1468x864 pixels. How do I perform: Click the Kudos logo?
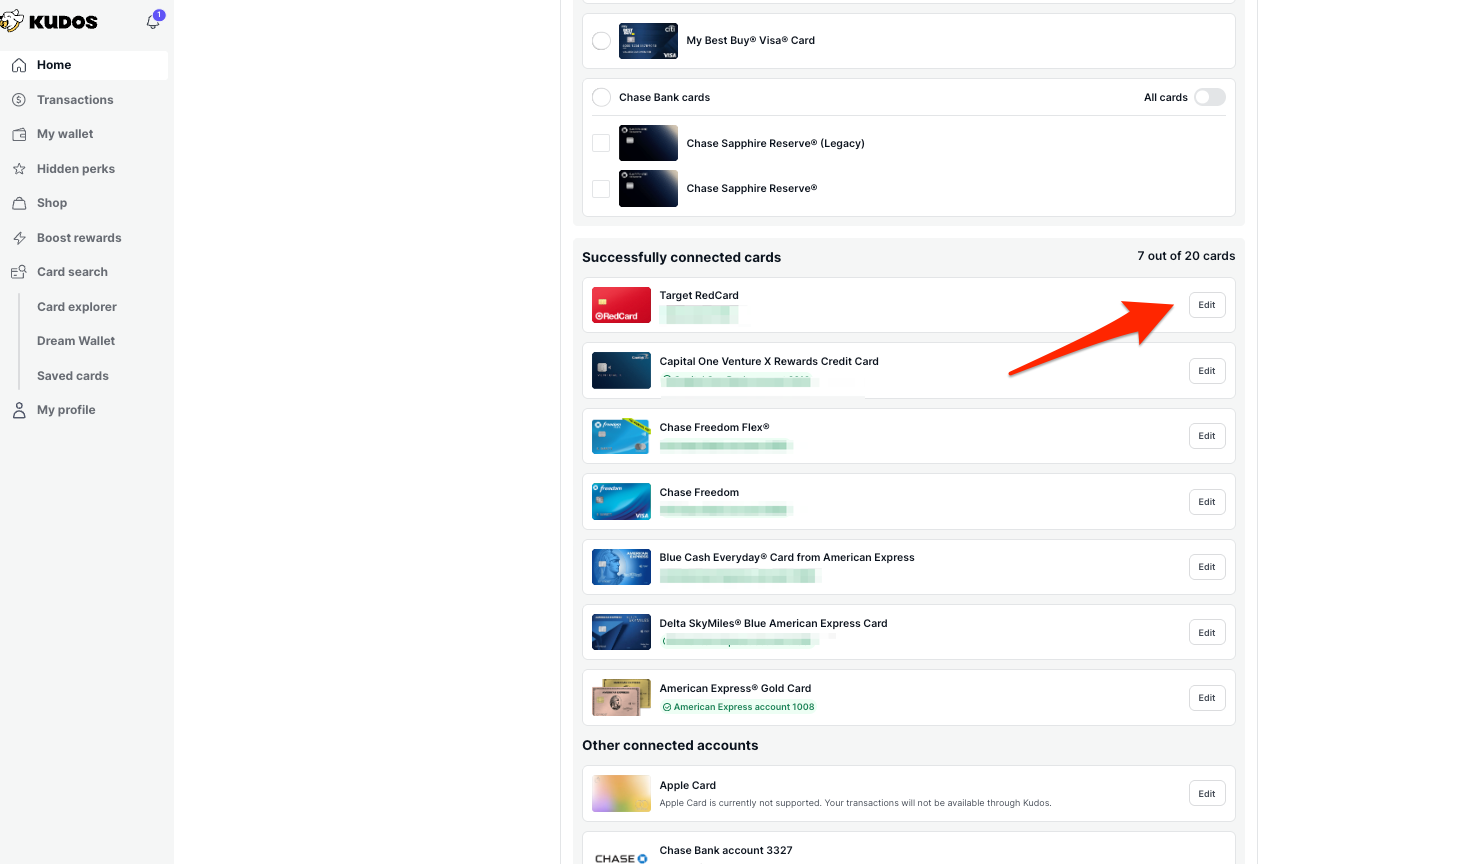[50, 22]
